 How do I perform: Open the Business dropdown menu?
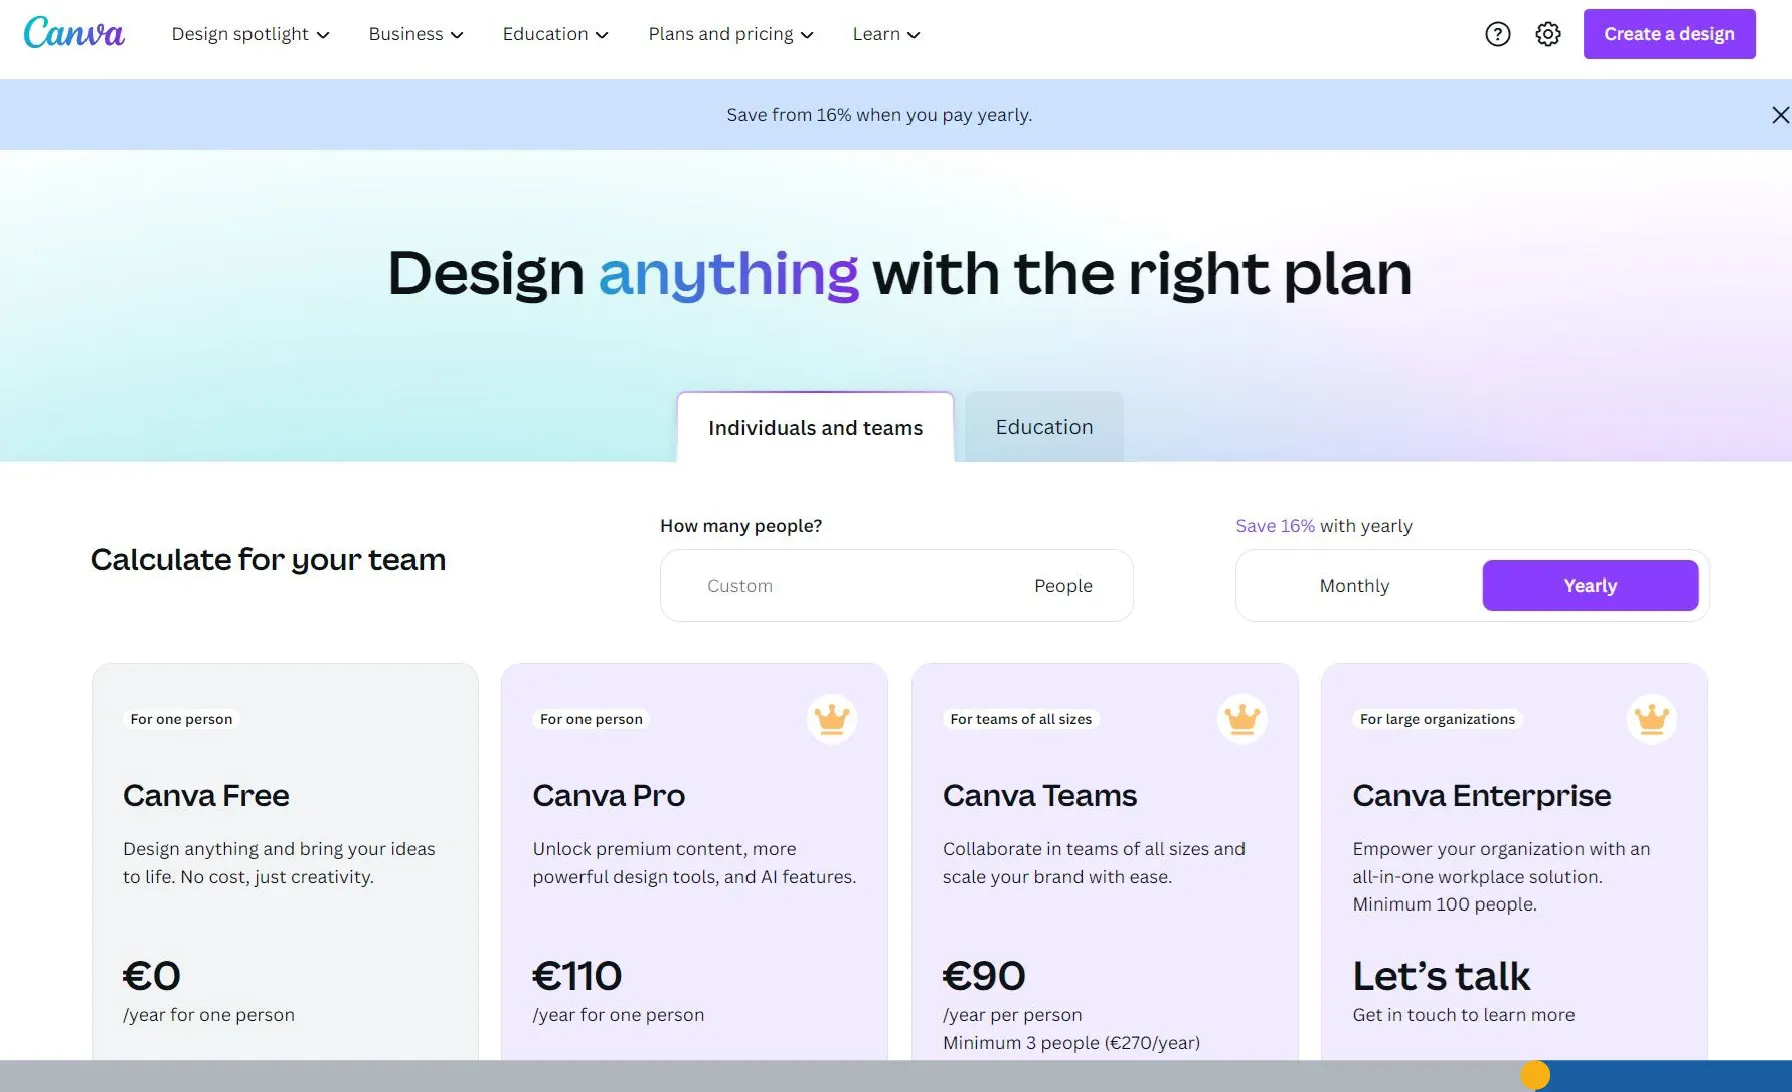tap(416, 34)
